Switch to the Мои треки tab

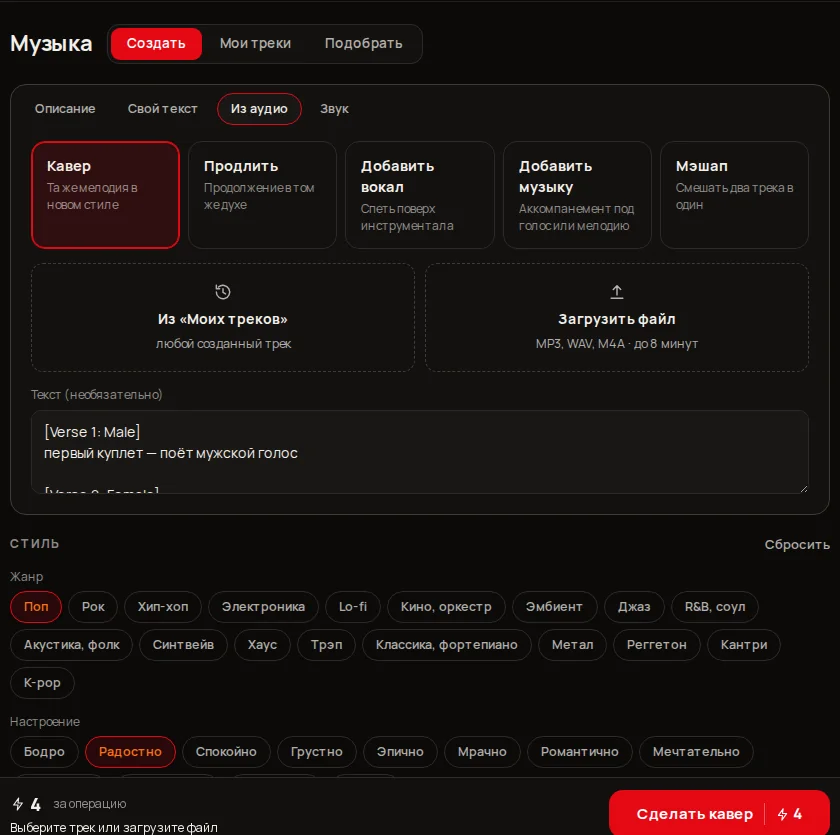tap(255, 43)
